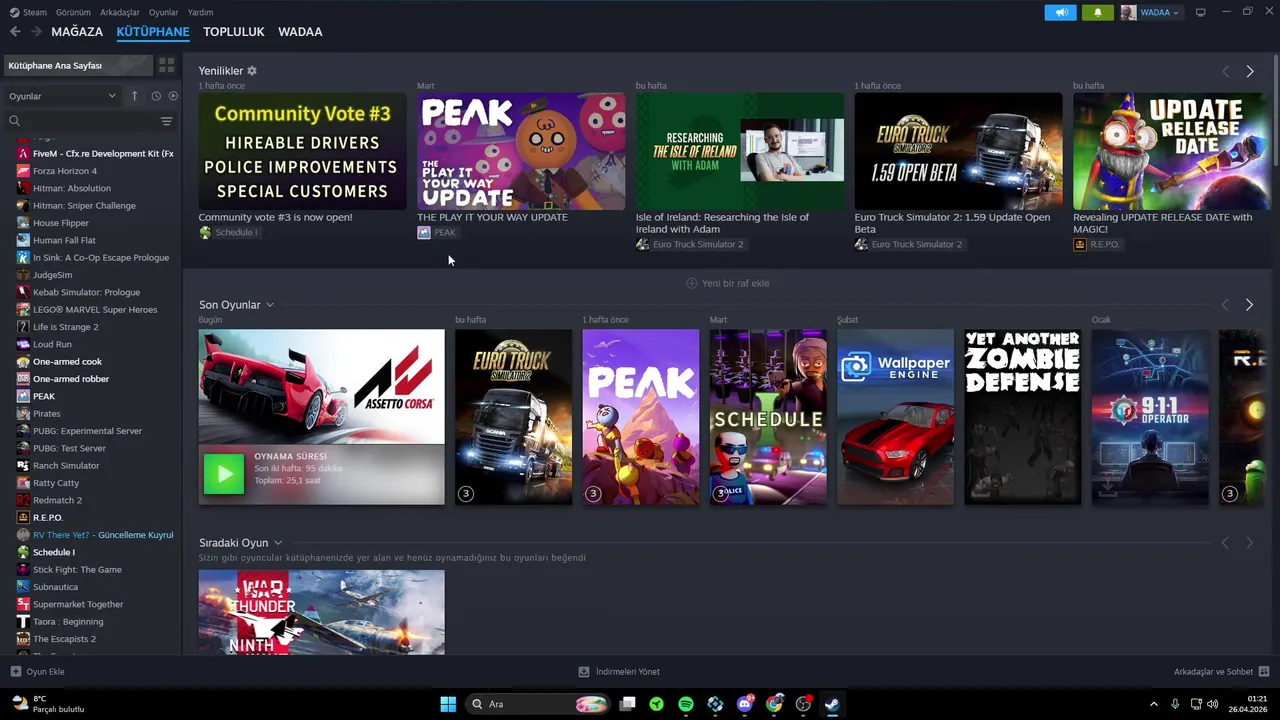1280x720 pixels.
Task: Open the Arkadaşlar menu
Action: [120, 12]
